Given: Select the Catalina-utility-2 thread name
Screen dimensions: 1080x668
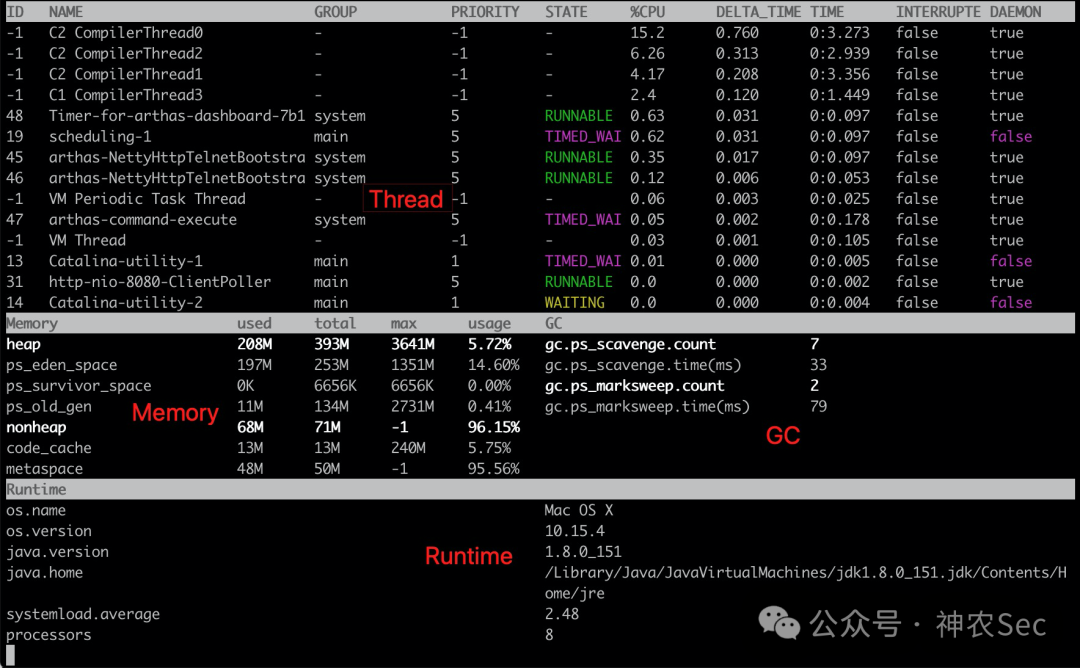Looking at the screenshot, I should coord(125,302).
